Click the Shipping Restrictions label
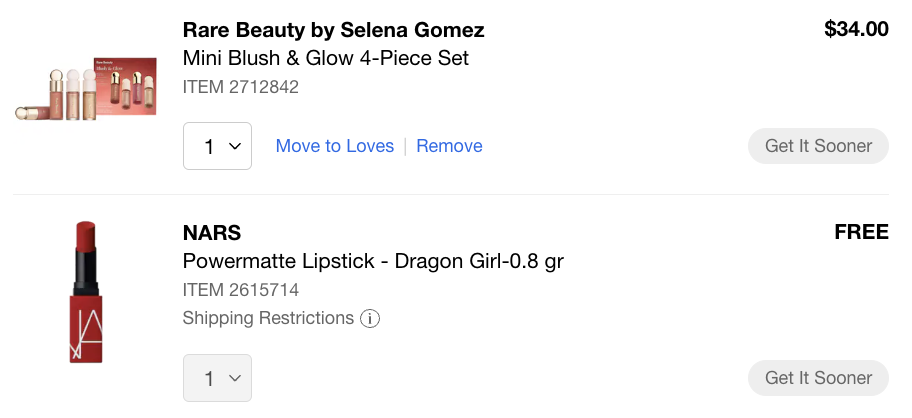 click(268, 319)
